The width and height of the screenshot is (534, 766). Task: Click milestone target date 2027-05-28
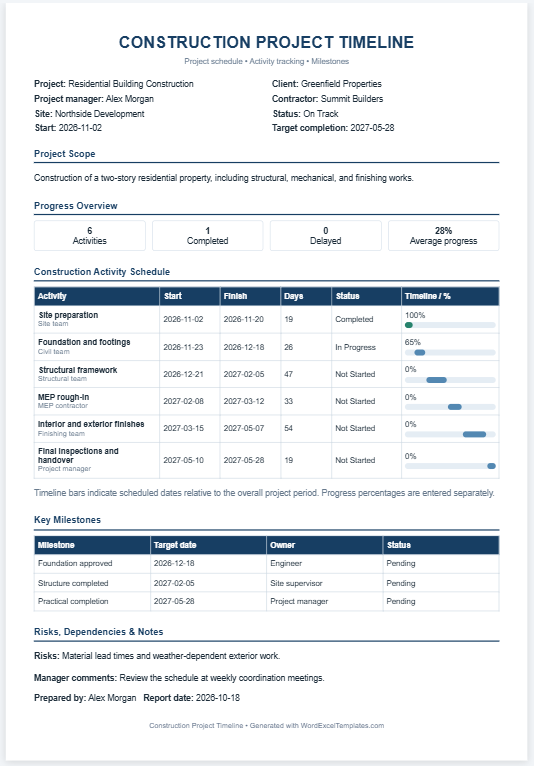tap(174, 601)
